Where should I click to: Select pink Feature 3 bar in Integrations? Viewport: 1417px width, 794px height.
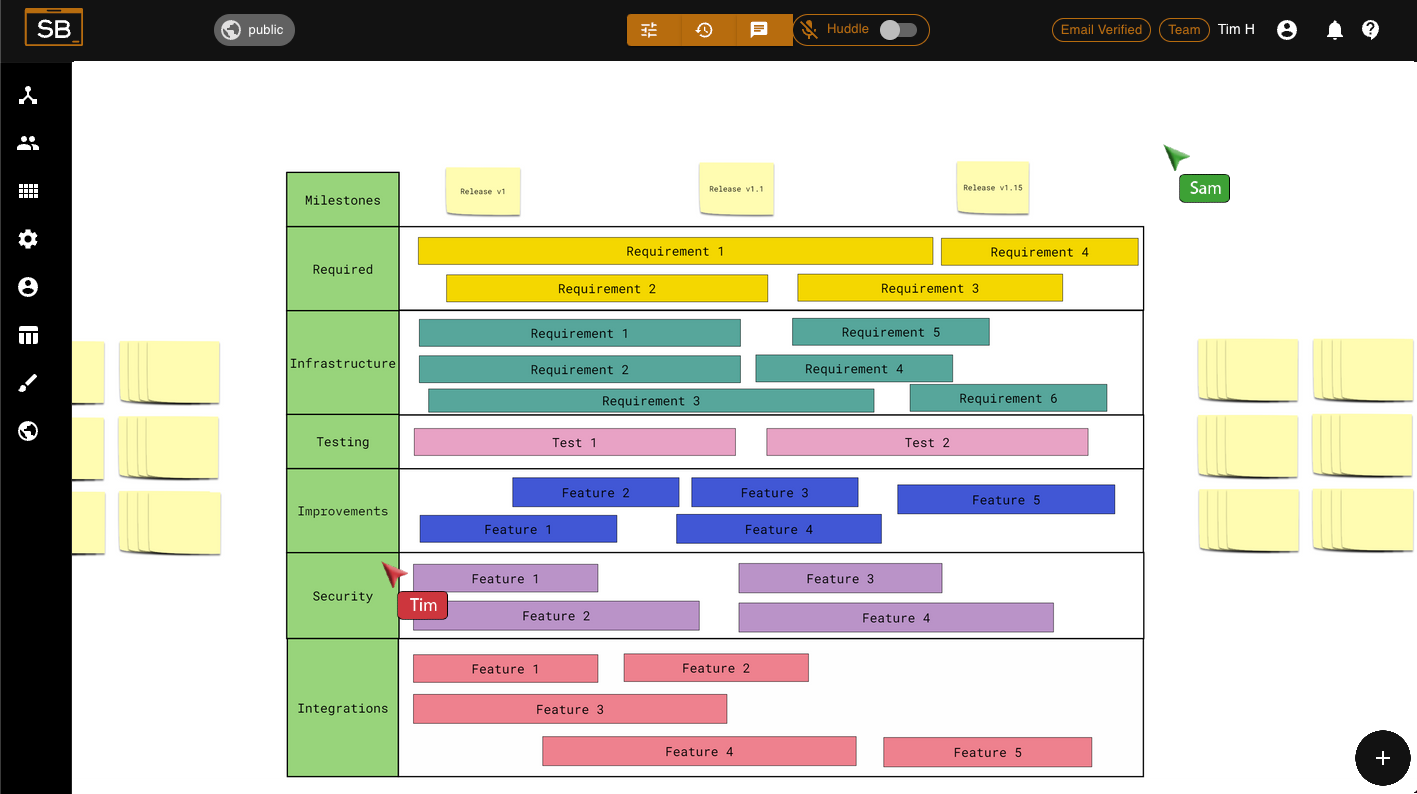(570, 709)
